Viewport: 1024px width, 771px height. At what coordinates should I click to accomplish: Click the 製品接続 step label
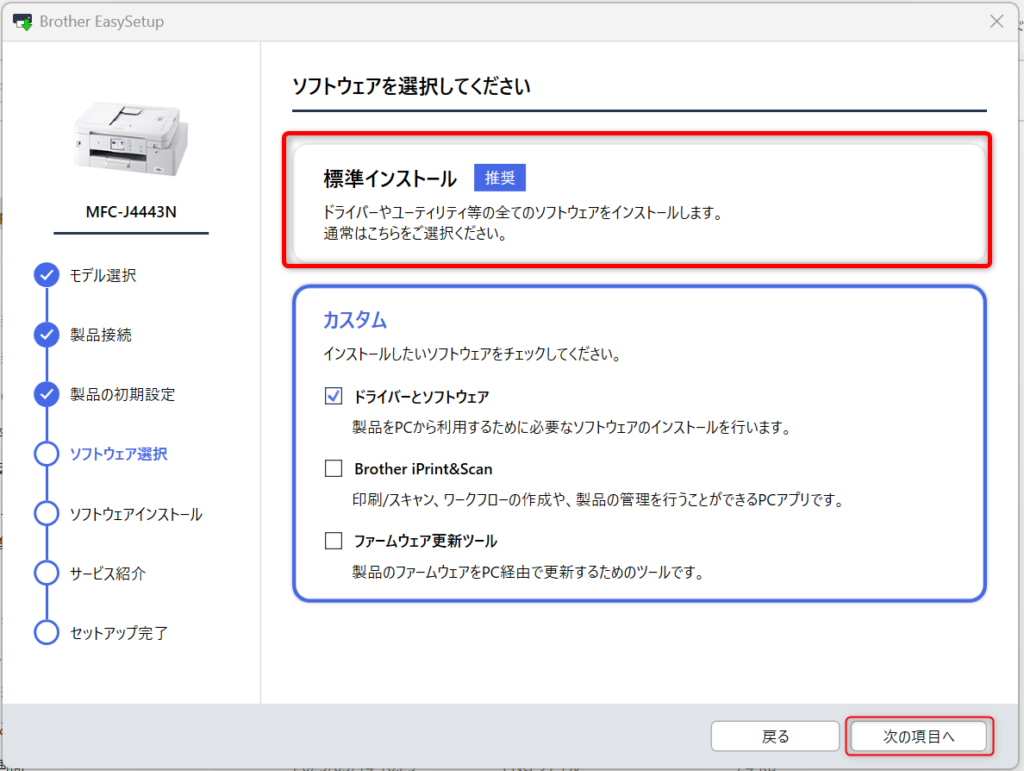pyautogui.click(x=101, y=335)
